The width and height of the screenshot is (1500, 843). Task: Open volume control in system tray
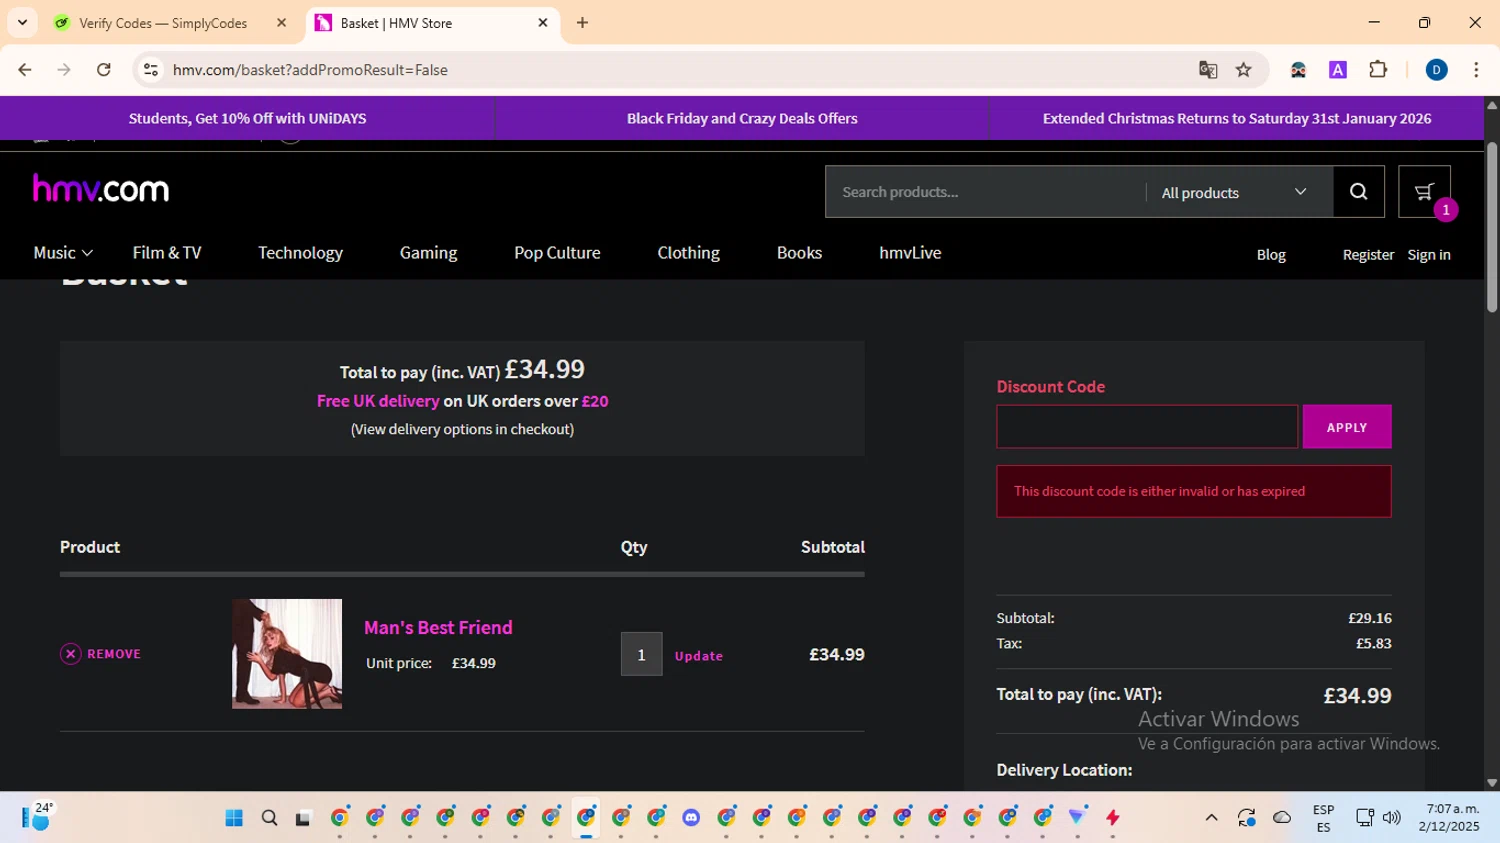pyautogui.click(x=1391, y=818)
